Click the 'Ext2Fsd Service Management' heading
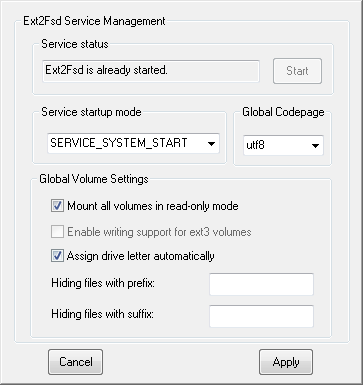 (x=94, y=21)
